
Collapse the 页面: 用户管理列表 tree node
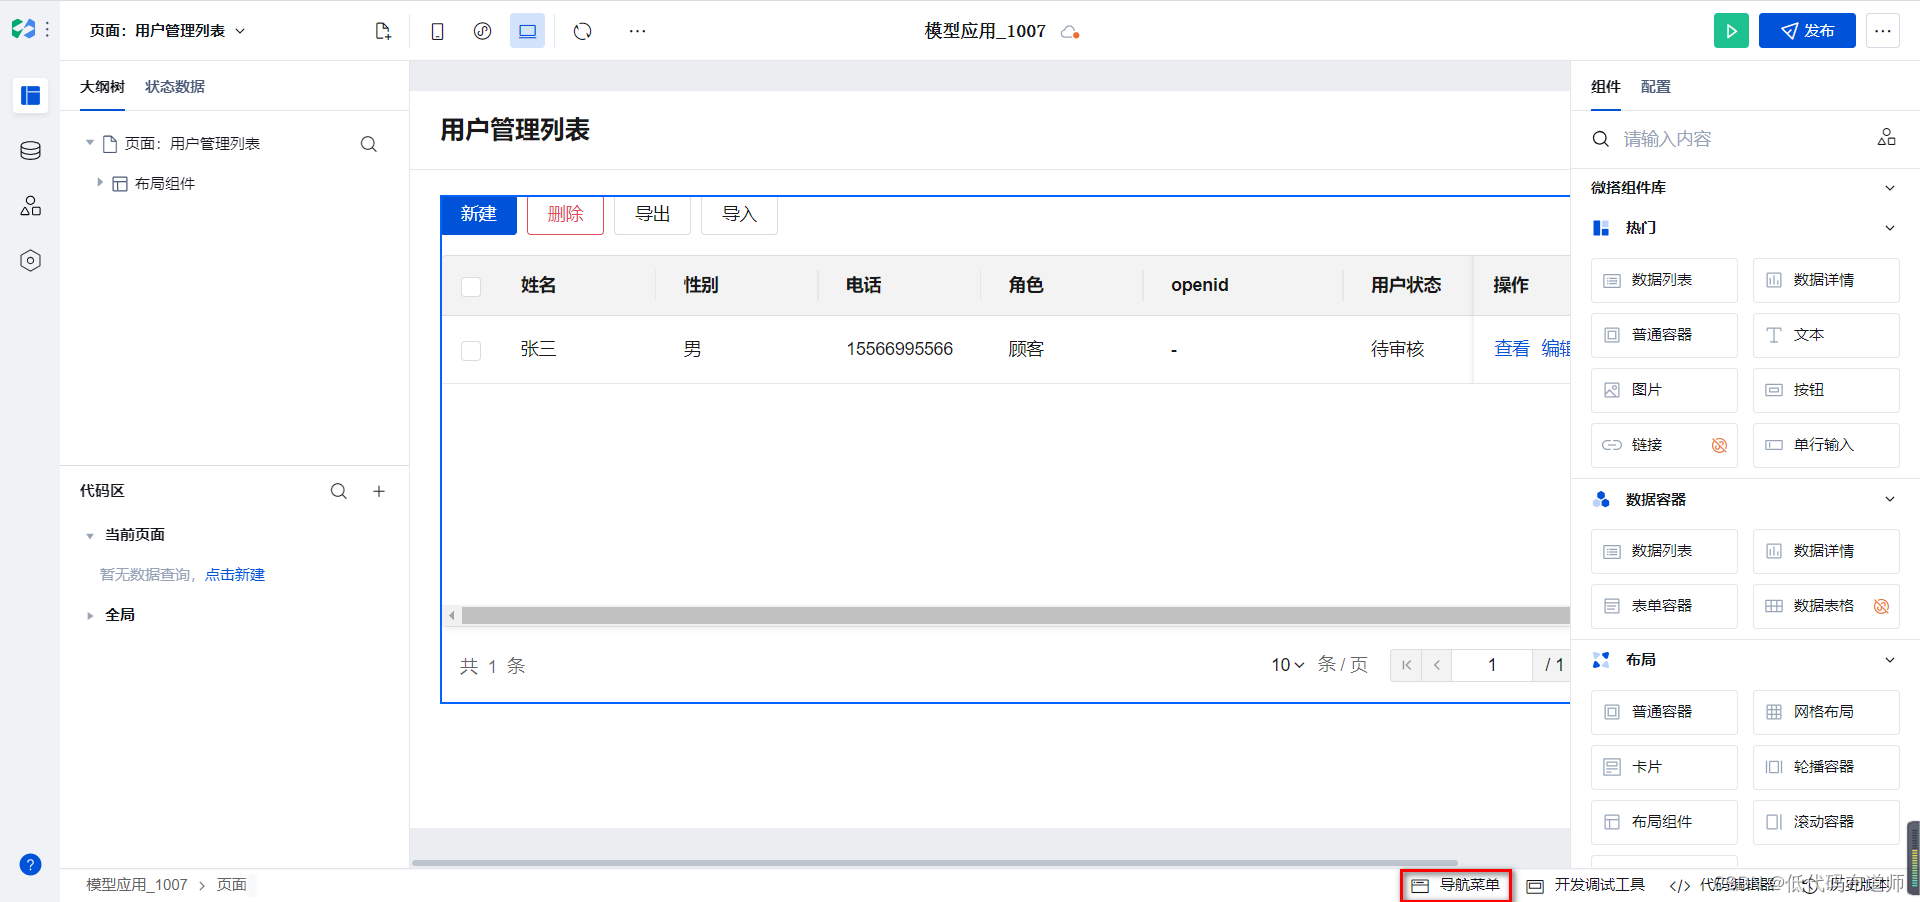(x=90, y=143)
